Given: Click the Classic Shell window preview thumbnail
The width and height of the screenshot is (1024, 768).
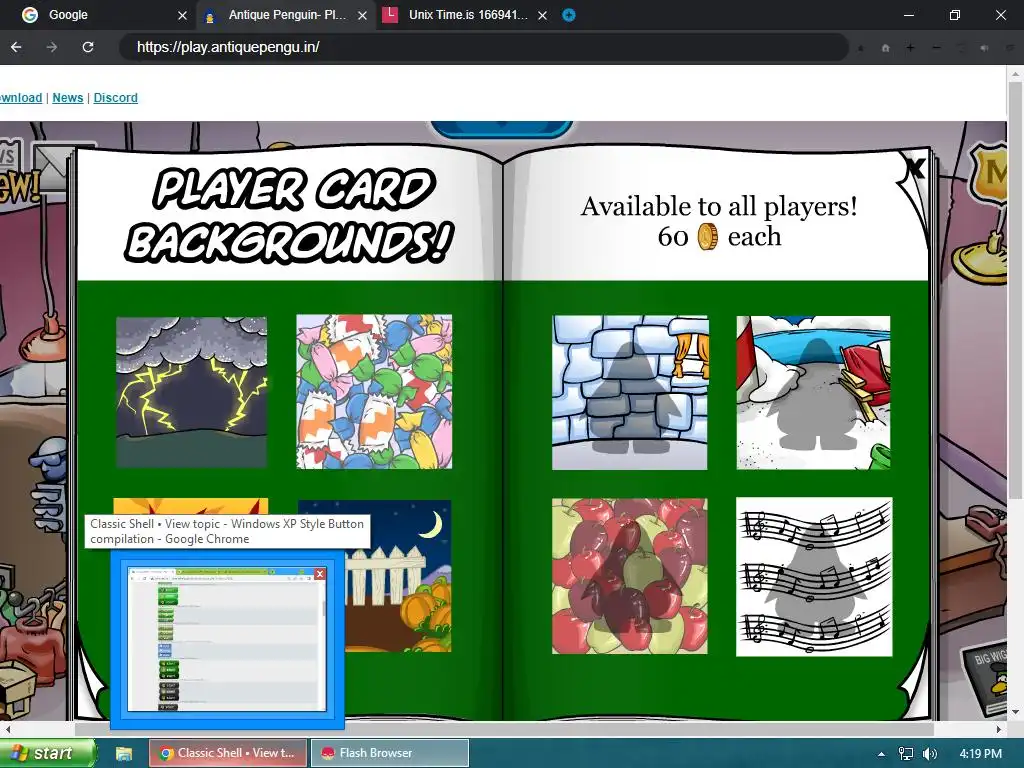Looking at the screenshot, I should [x=227, y=639].
